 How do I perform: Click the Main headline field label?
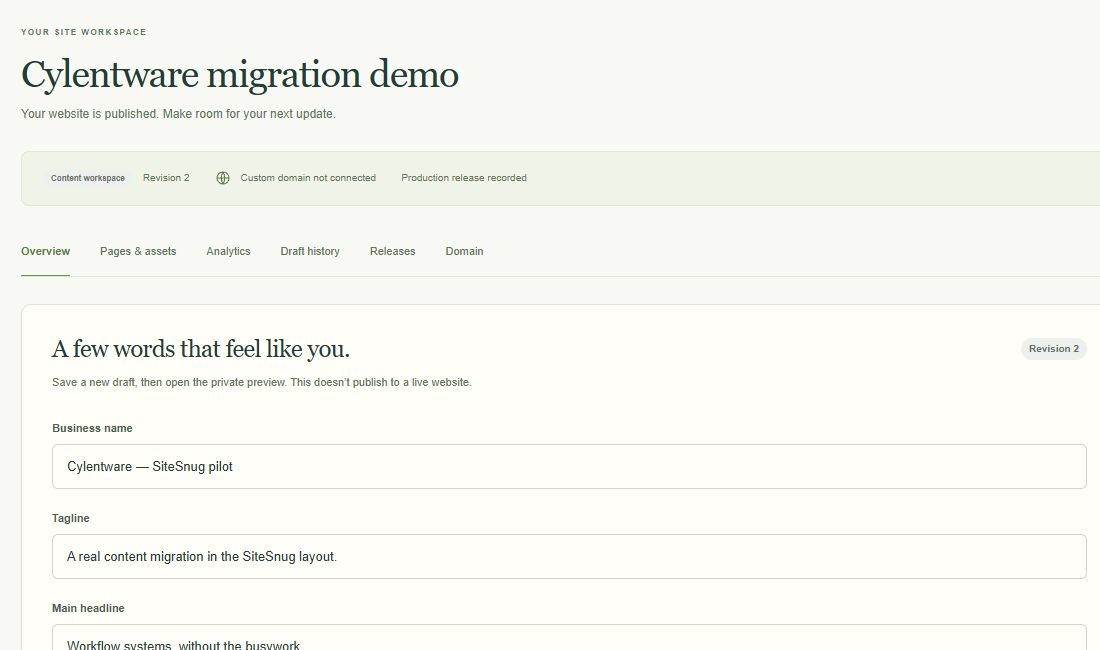pos(88,608)
